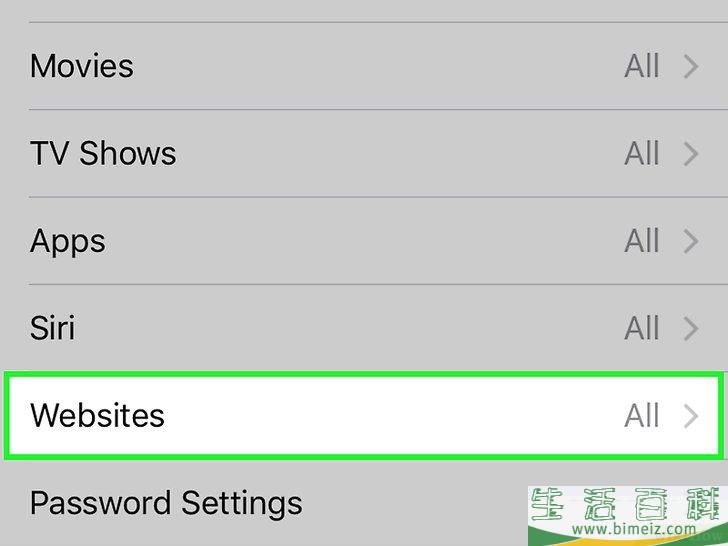Select the Apps row label
The image size is (728, 546).
click(68, 241)
